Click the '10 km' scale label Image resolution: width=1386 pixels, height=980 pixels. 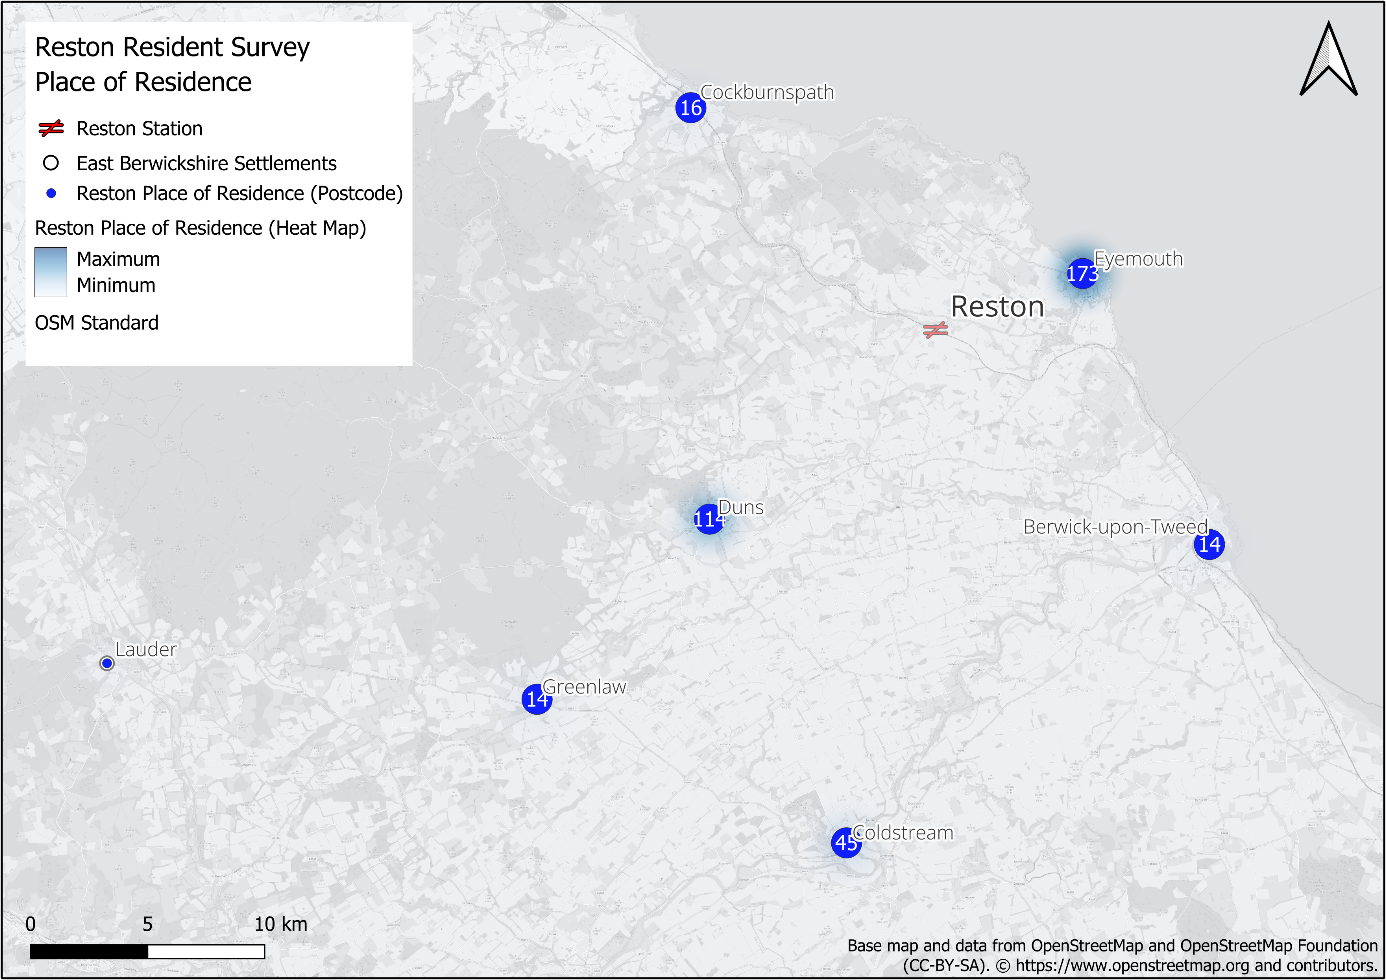click(x=281, y=924)
